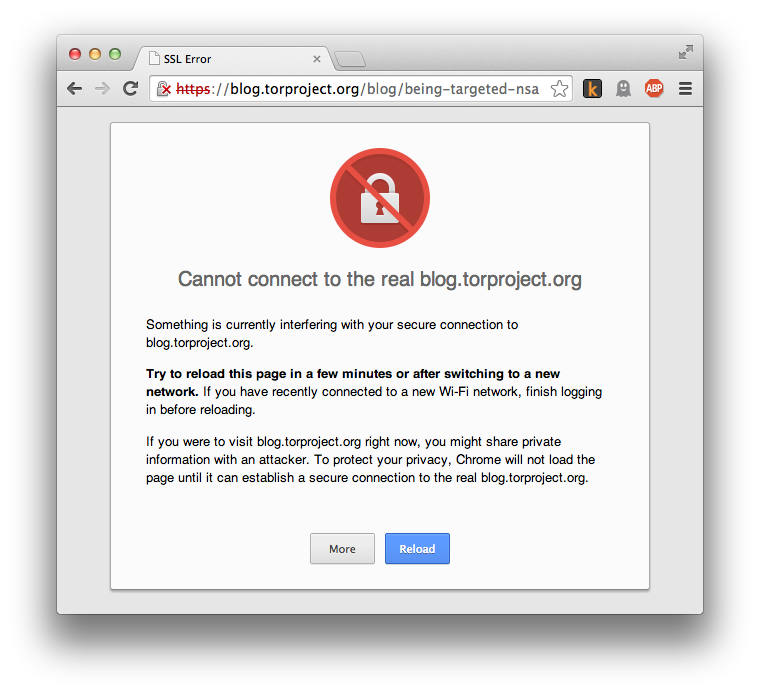The image size is (760, 693).
Task: Click the More button
Action: tap(342, 549)
